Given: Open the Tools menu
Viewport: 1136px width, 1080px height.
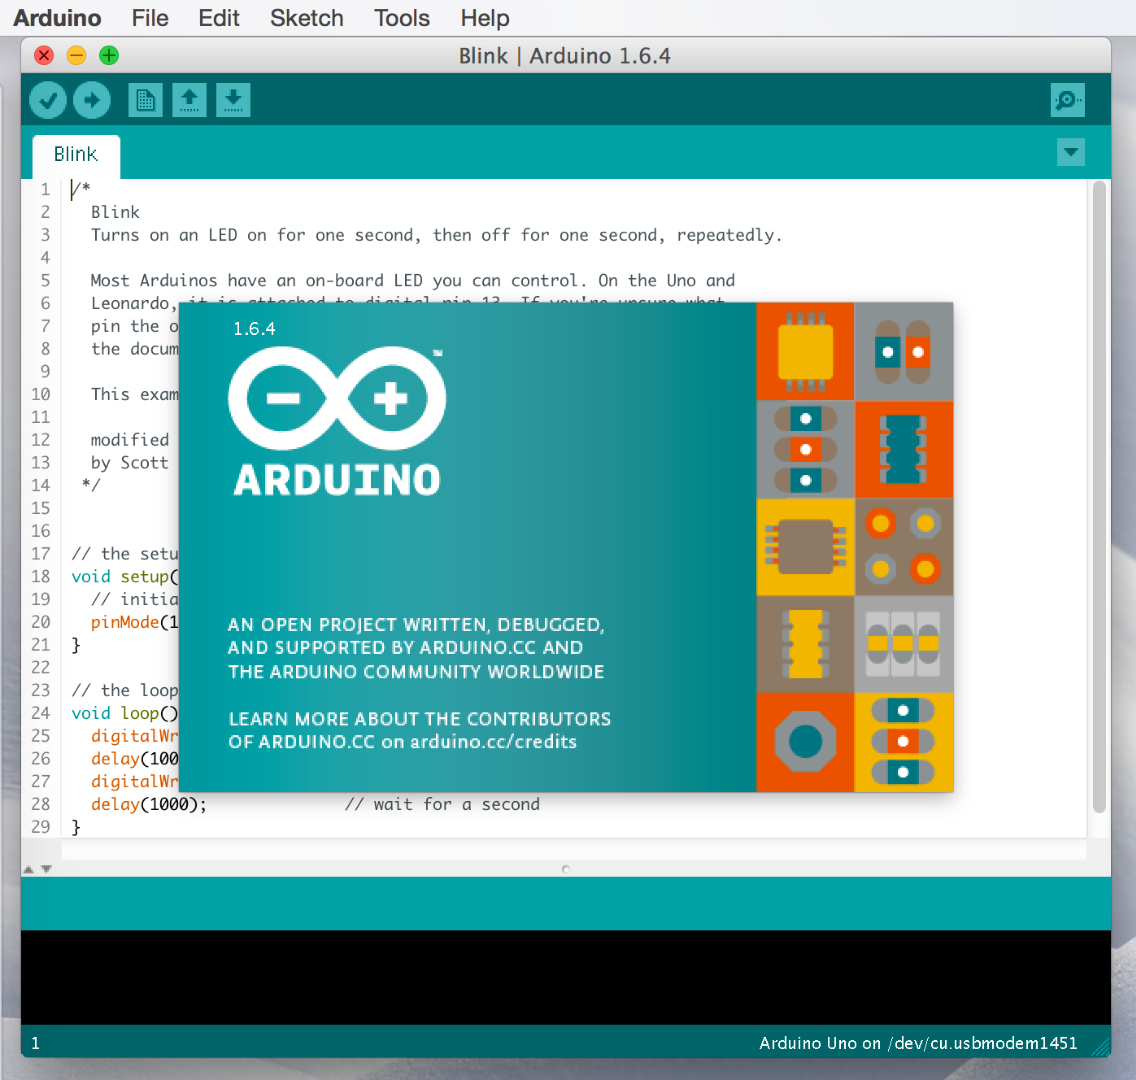Looking at the screenshot, I should point(401,18).
